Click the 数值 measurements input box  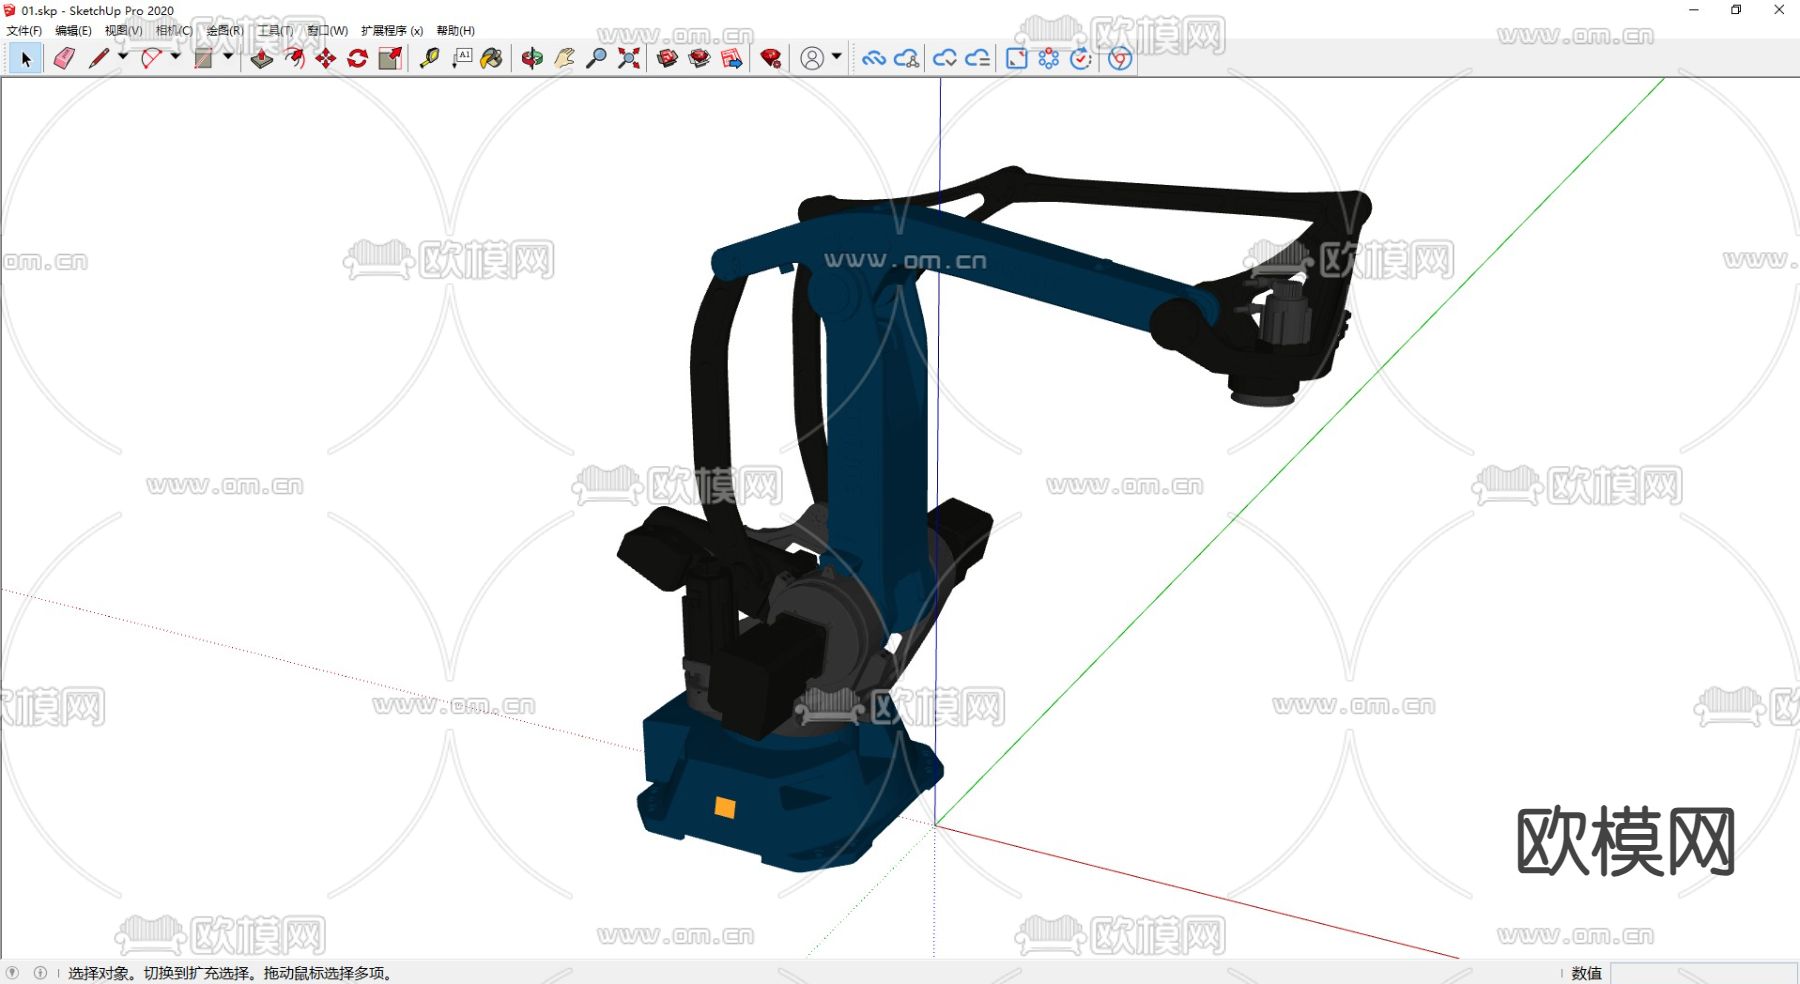[1702, 973]
